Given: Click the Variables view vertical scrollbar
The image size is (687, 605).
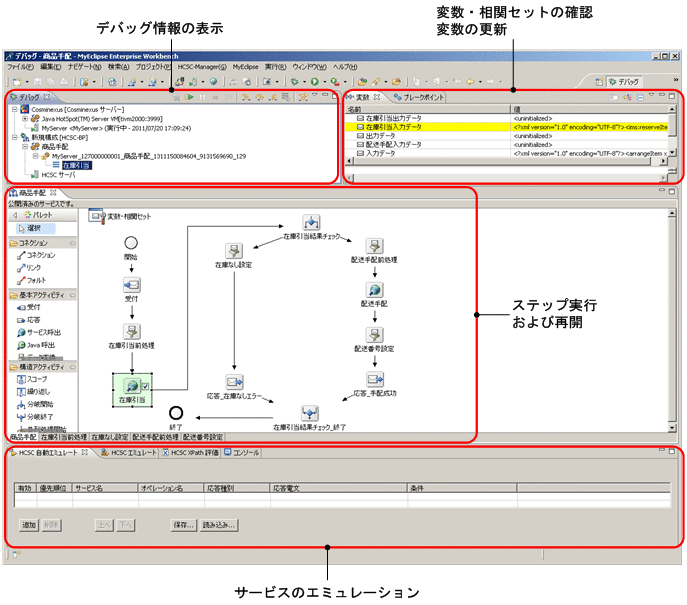Looking at the screenshot, I should click(672, 131).
